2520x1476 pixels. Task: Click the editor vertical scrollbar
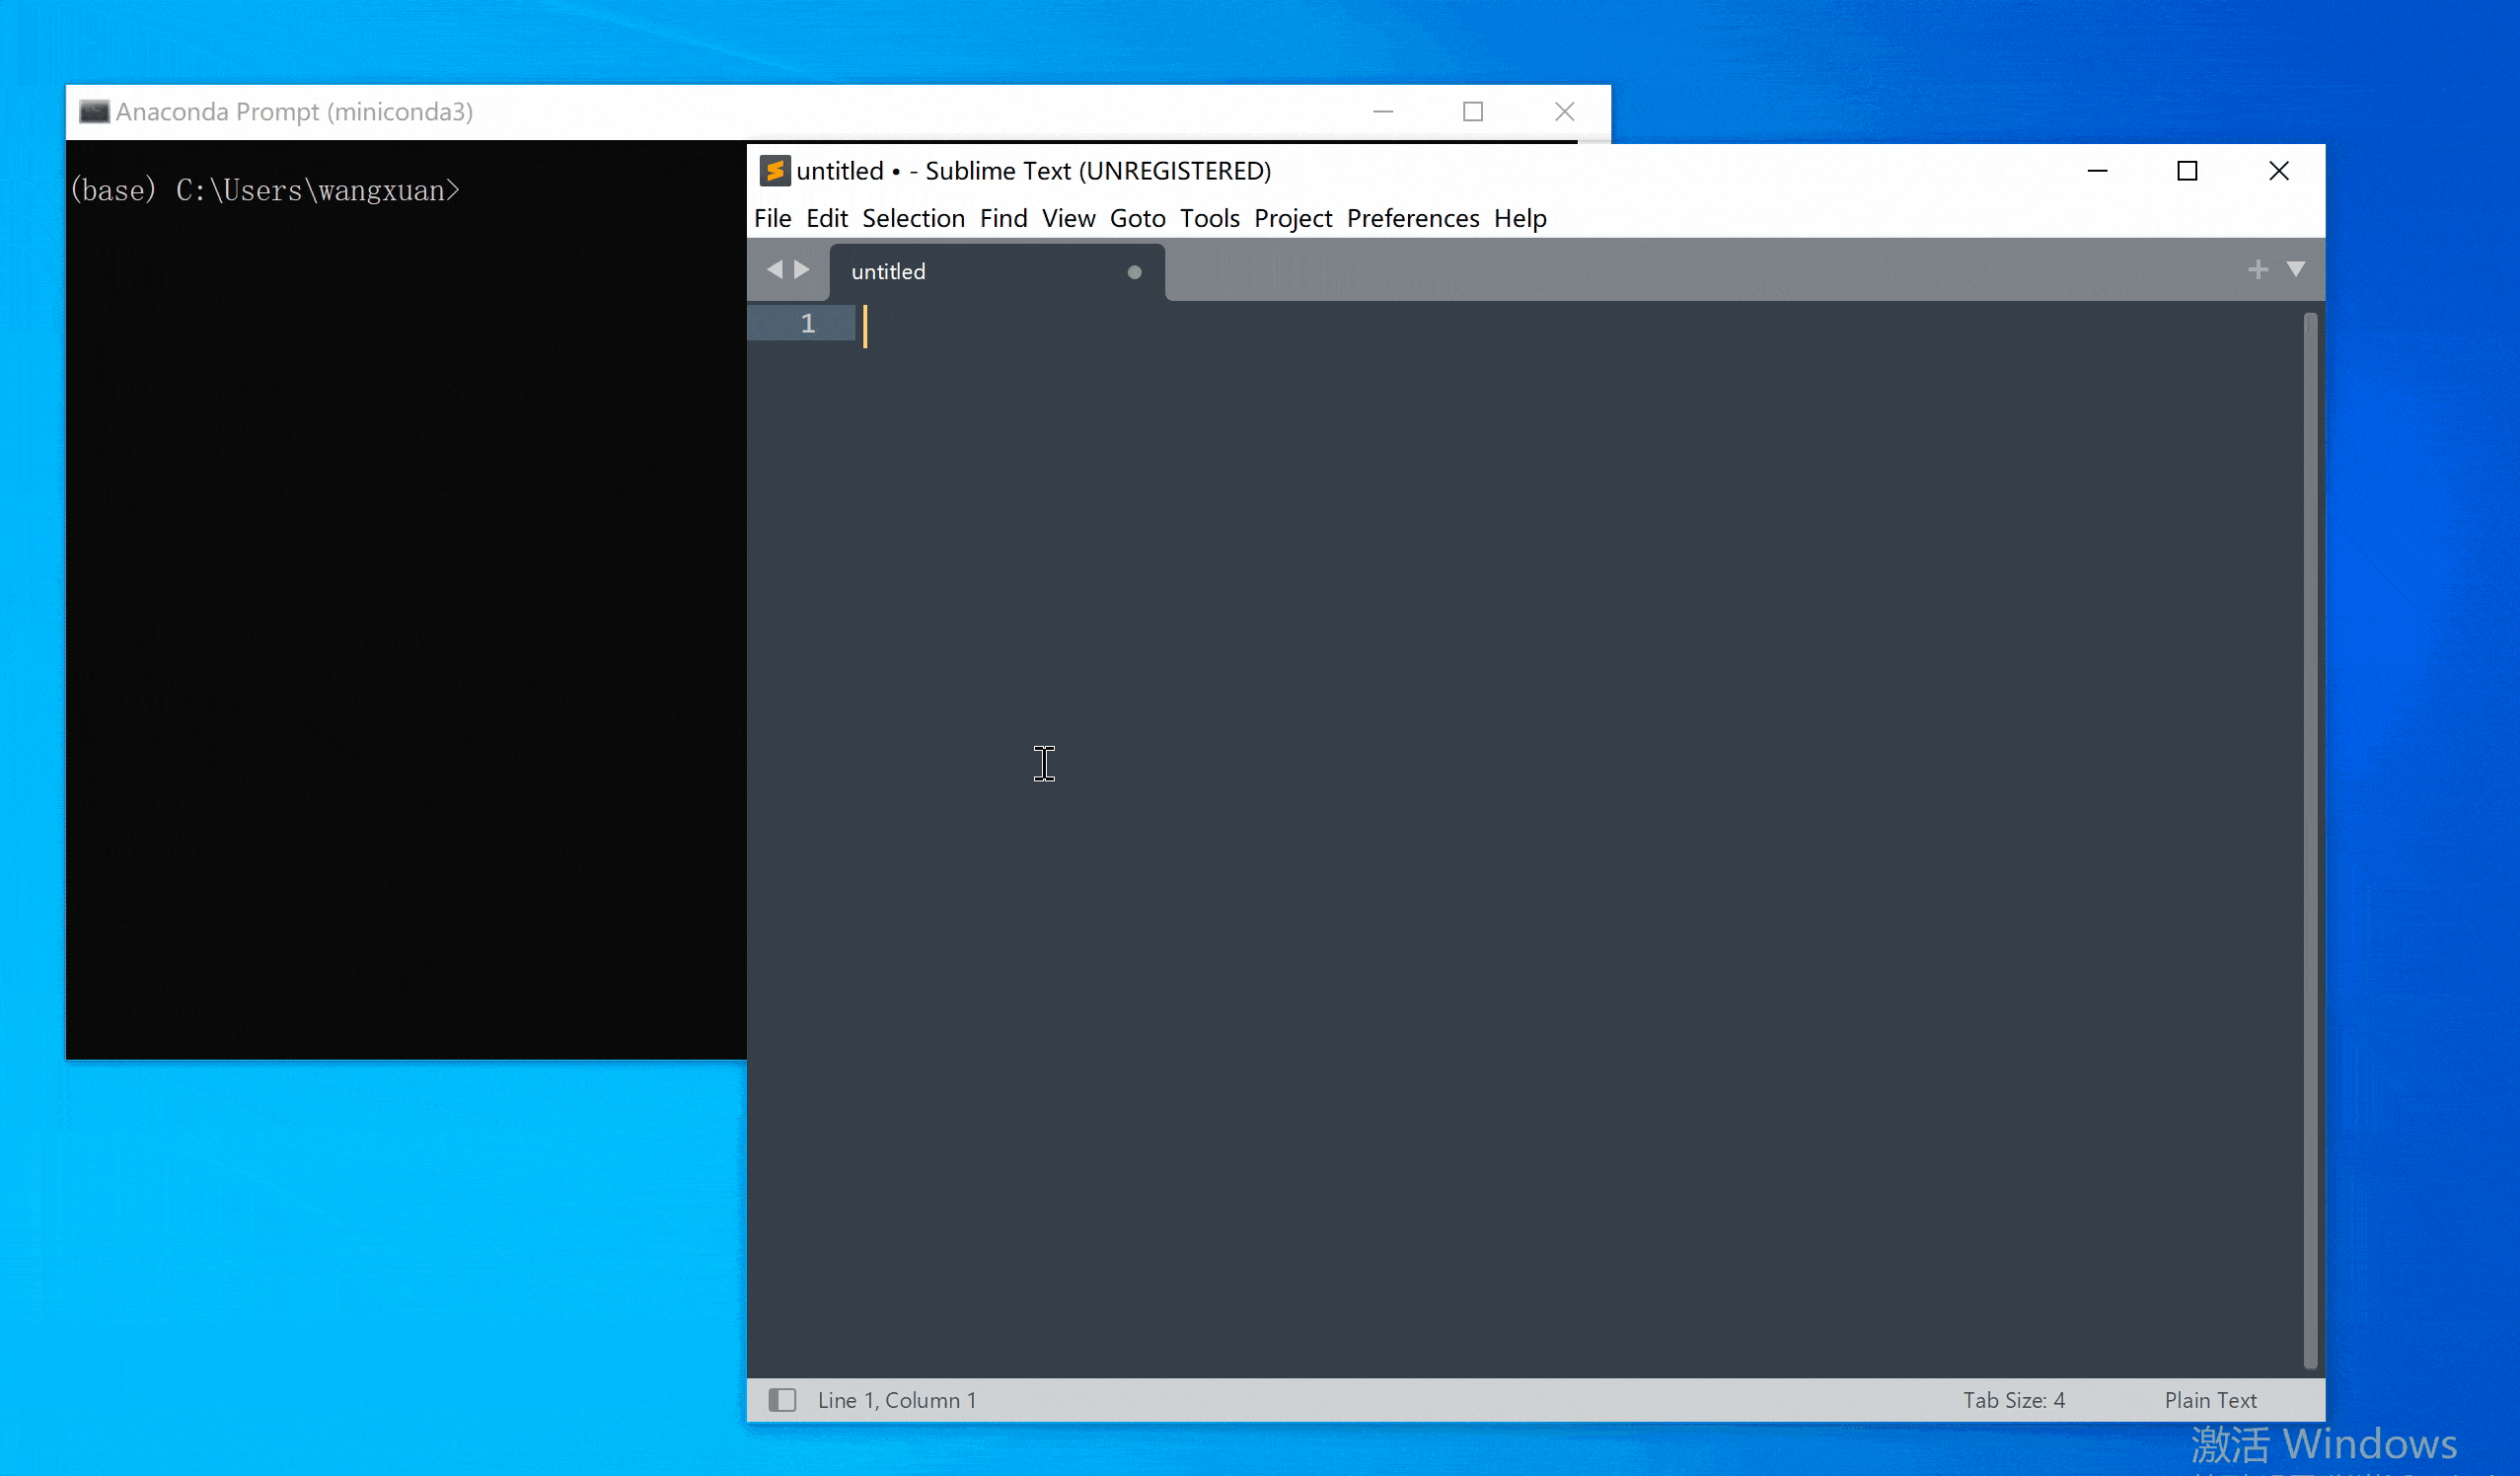coord(2310,840)
